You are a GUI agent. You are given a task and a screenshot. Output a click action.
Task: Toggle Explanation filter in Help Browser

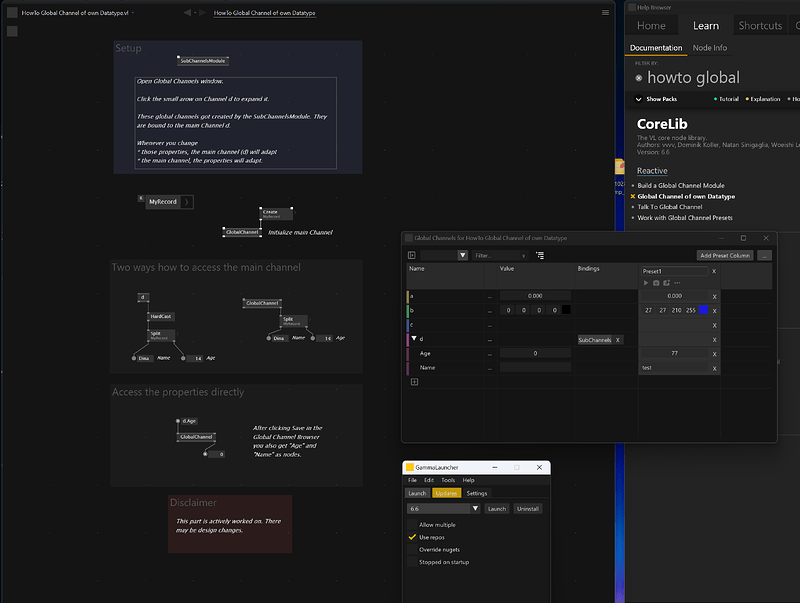763,99
